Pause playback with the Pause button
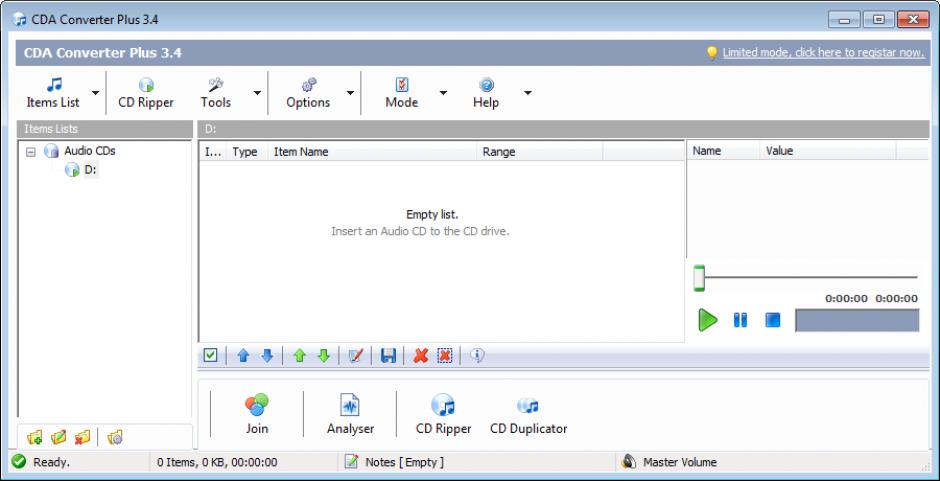 click(x=740, y=320)
